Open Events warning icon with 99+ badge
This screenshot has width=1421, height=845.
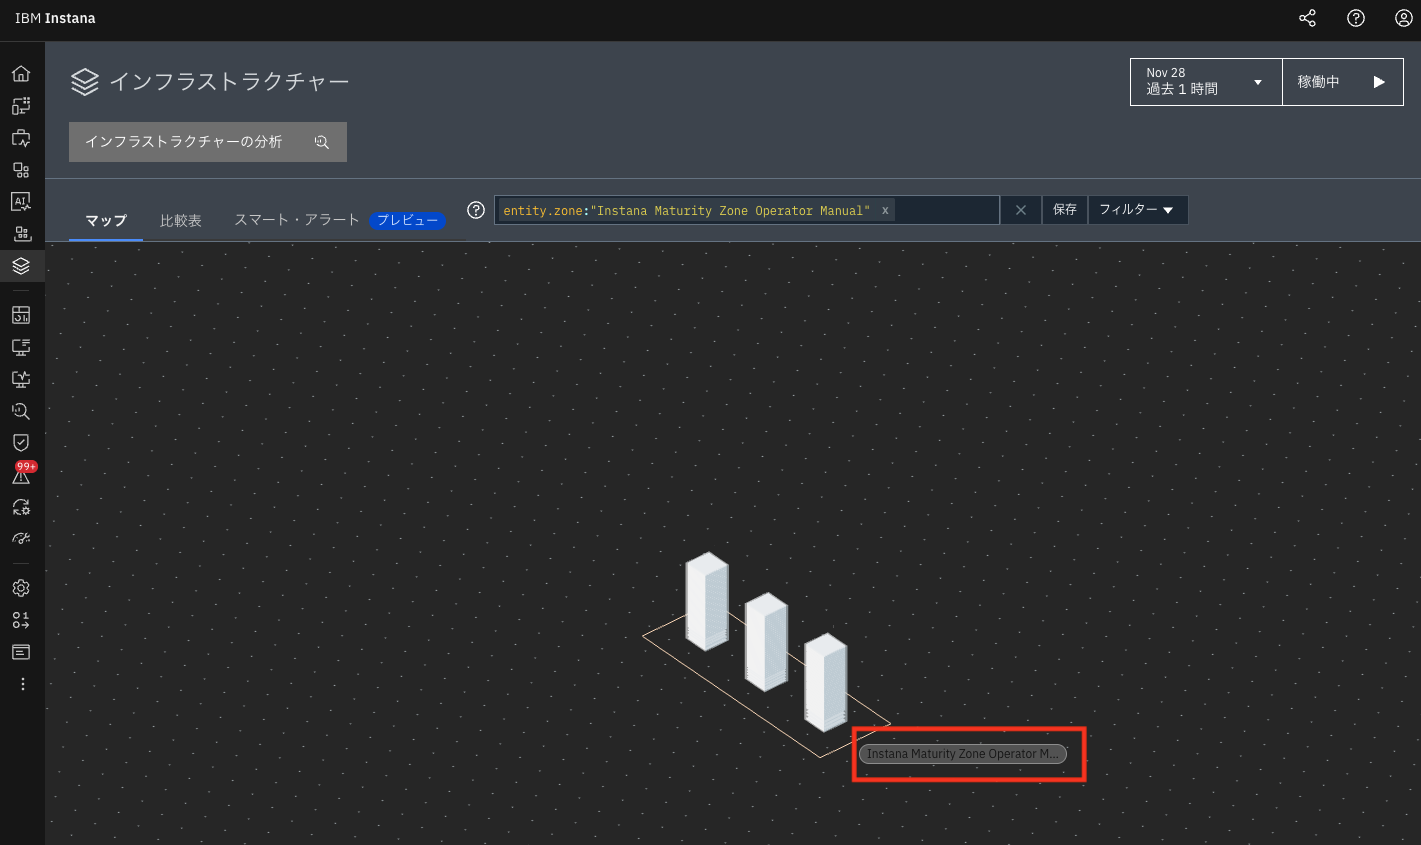coord(22,474)
